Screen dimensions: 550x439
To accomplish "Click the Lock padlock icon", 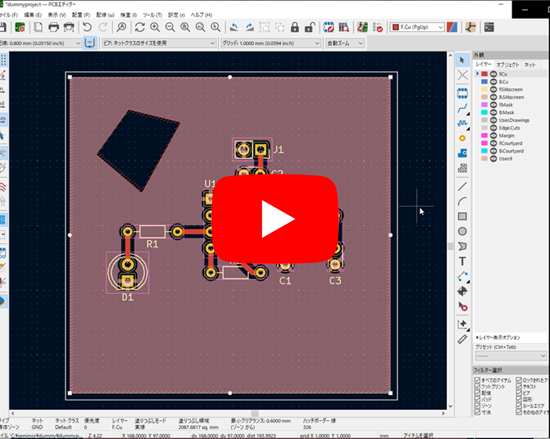I will (x=294, y=27).
